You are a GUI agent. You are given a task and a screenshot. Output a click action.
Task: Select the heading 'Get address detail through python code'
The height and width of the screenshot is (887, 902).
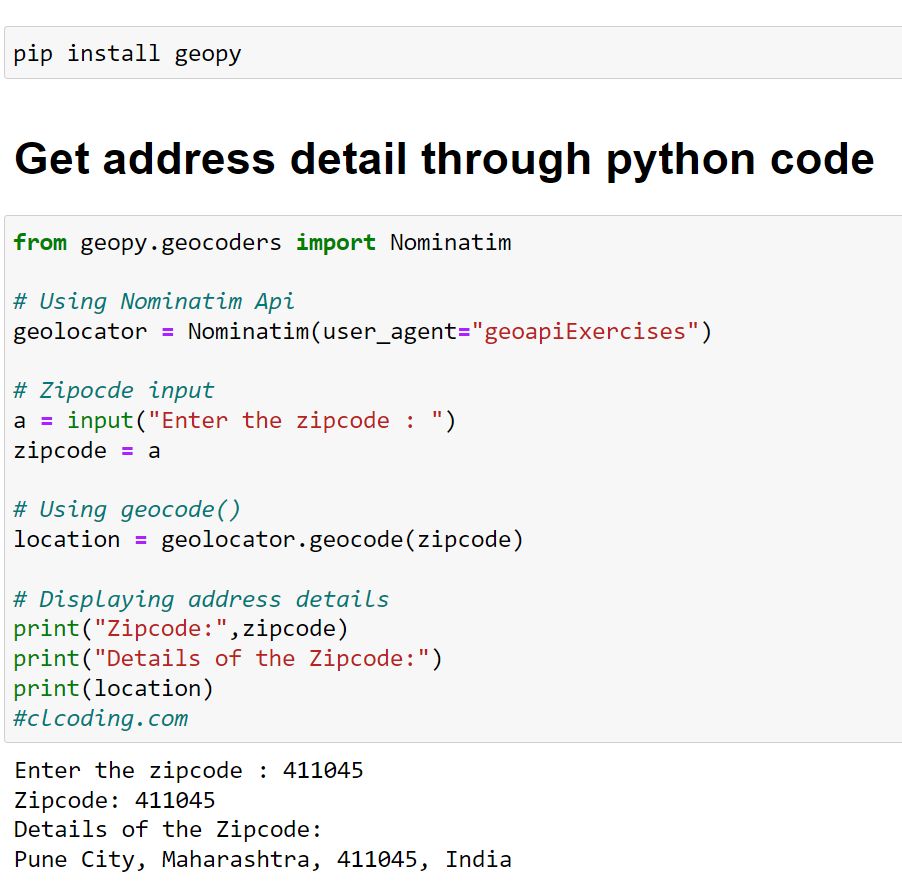coord(444,159)
